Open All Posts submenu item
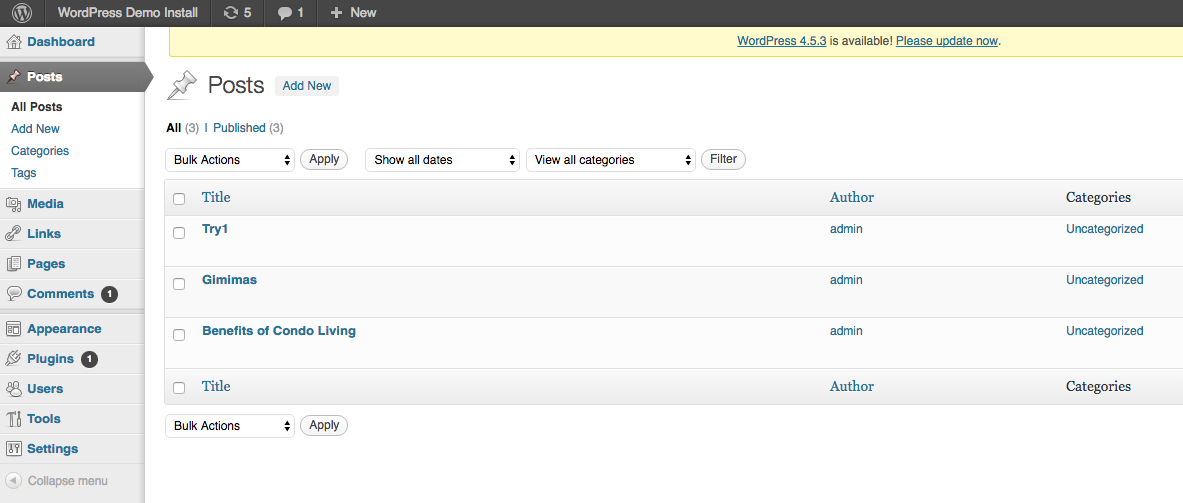 coord(37,107)
